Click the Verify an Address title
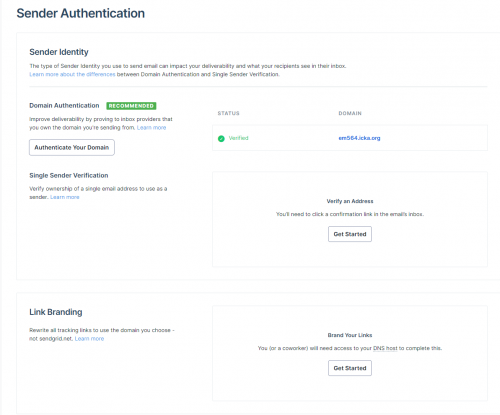Image resolution: width=500 pixels, height=415 pixels. [350, 201]
